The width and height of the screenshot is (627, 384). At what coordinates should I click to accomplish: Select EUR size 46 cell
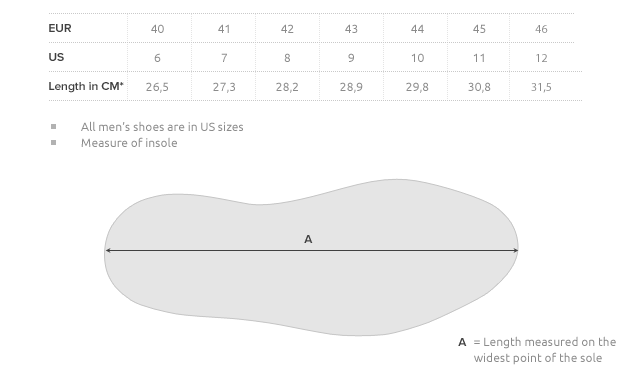tap(541, 29)
